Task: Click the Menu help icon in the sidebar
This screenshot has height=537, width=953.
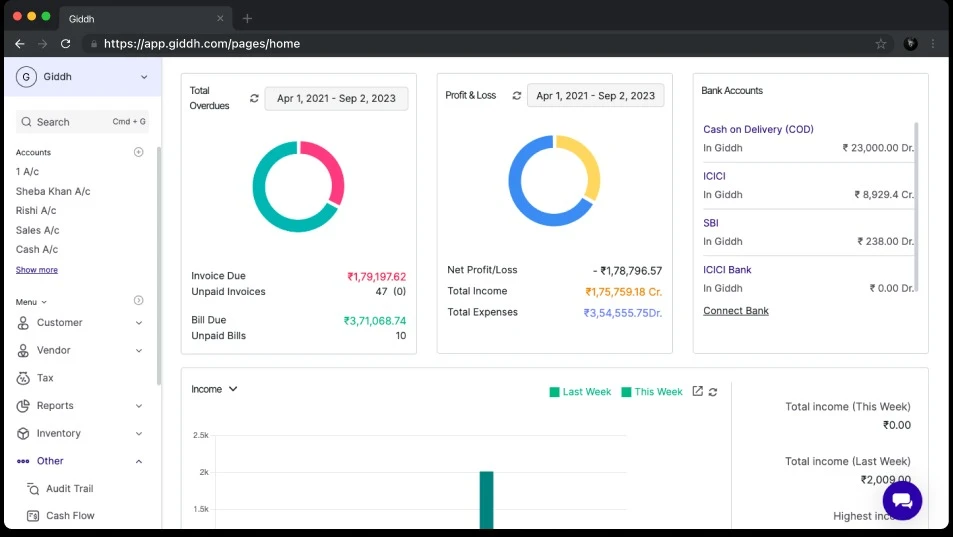Action: click(139, 301)
